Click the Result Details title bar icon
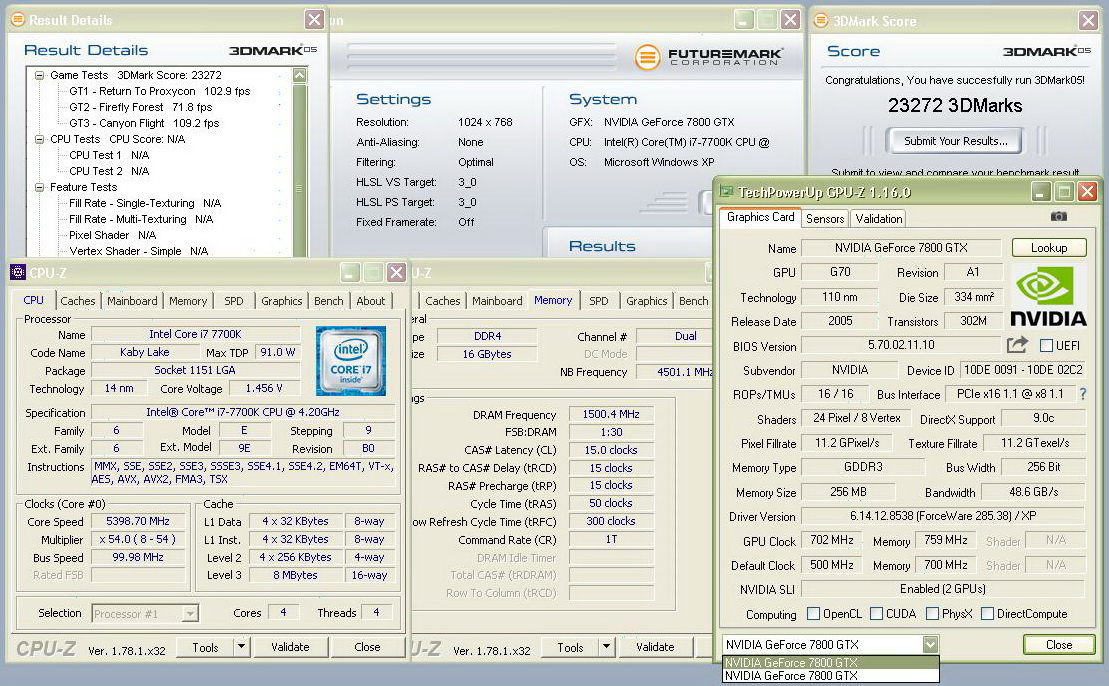The height and width of the screenshot is (686, 1109). [x=18, y=20]
